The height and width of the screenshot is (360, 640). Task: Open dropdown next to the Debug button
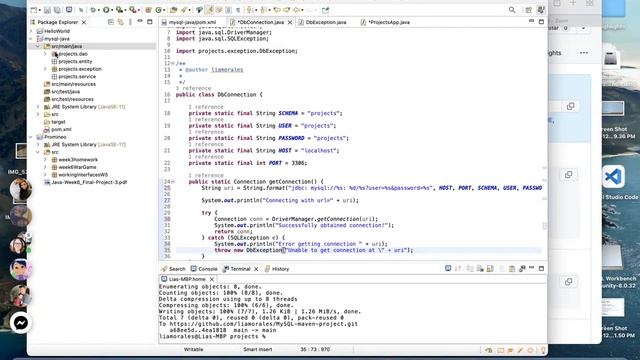click(98, 10)
